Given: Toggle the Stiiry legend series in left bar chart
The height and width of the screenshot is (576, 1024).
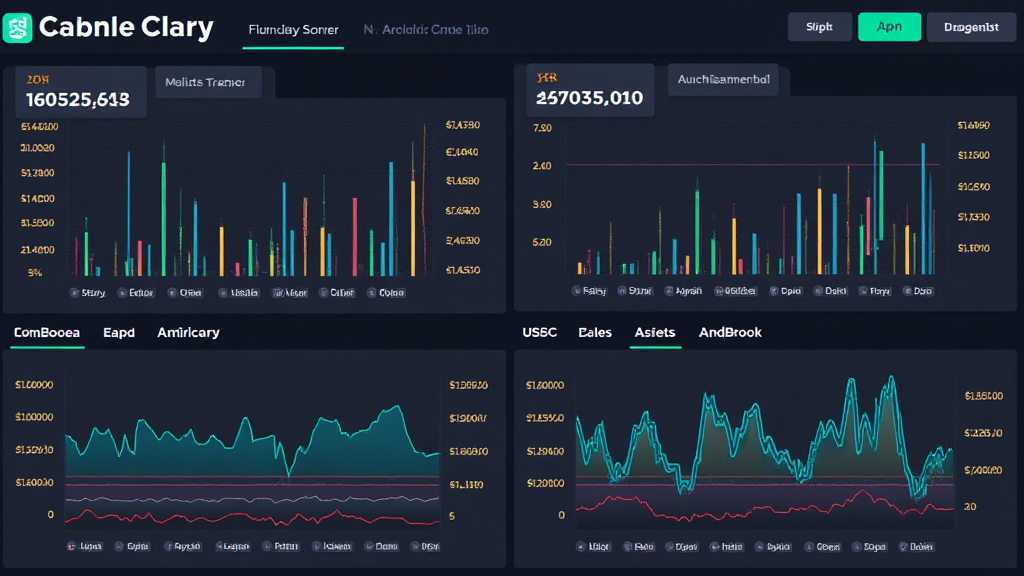Looking at the screenshot, I should point(87,293).
